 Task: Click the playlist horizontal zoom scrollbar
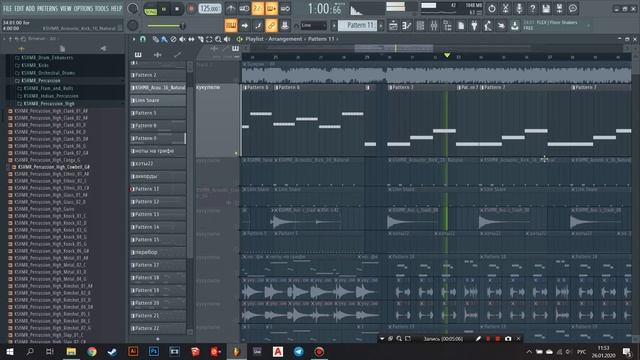click(393, 48)
